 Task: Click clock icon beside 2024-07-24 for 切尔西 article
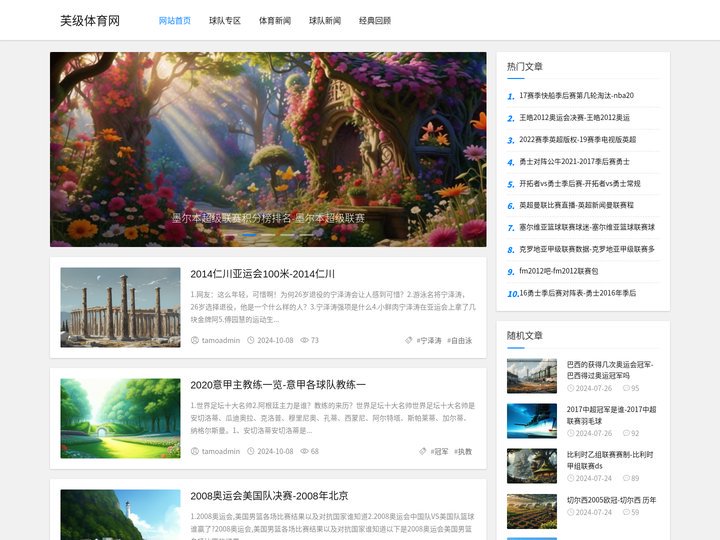coord(570,512)
